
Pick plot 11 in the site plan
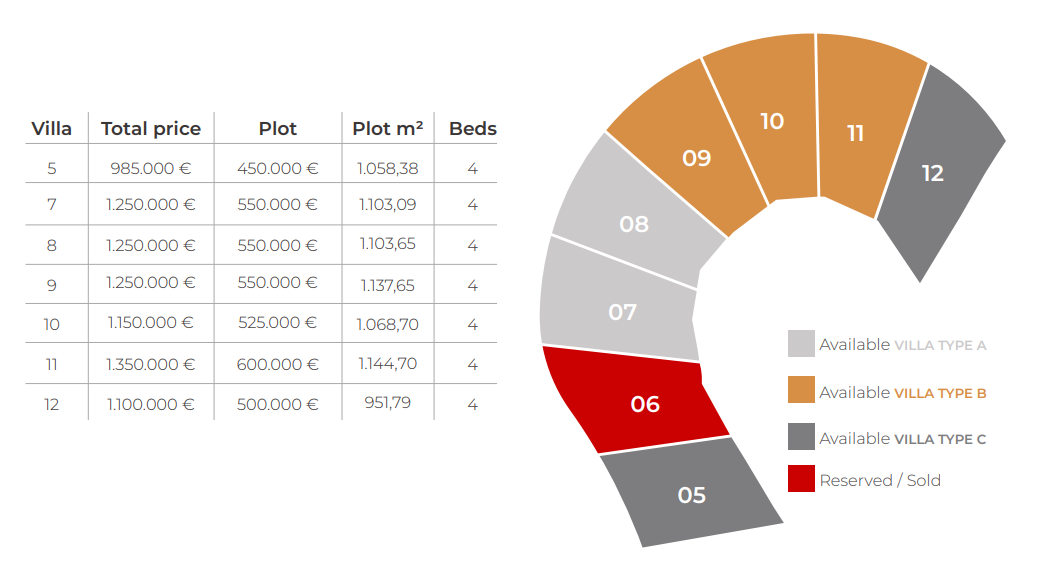pyautogui.click(x=855, y=133)
